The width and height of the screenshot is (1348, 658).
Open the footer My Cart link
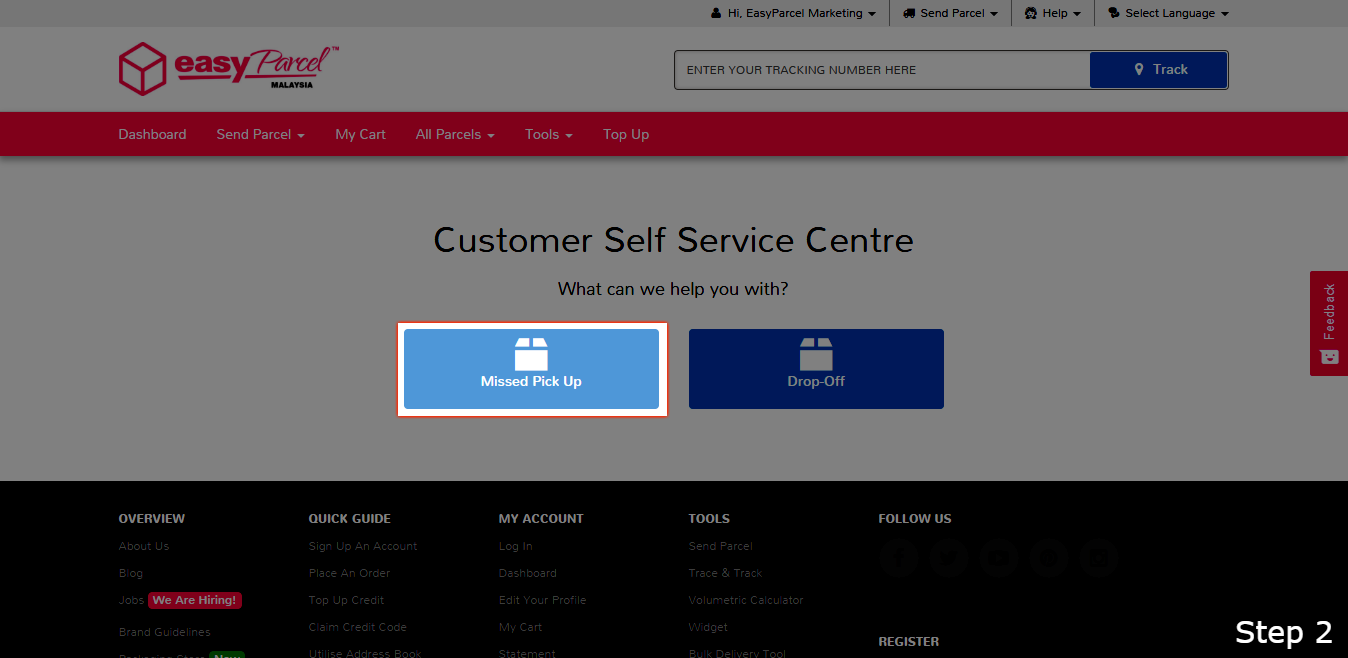[520, 627]
